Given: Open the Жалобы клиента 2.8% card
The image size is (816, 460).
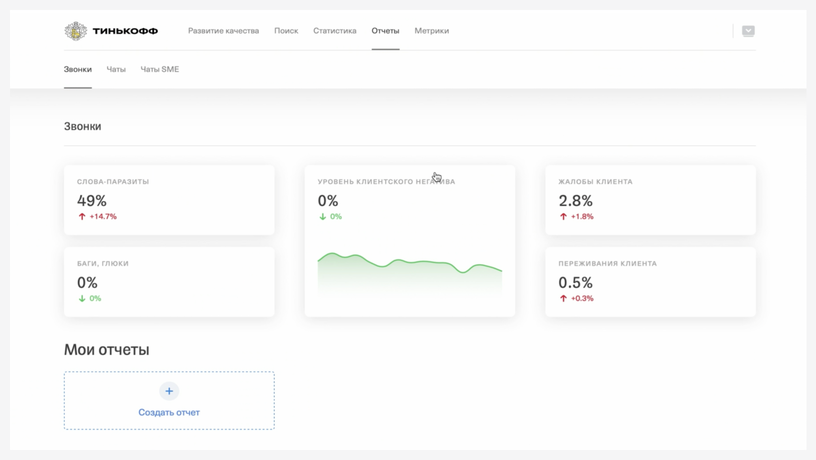Looking at the screenshot, I should click(650, 200).
